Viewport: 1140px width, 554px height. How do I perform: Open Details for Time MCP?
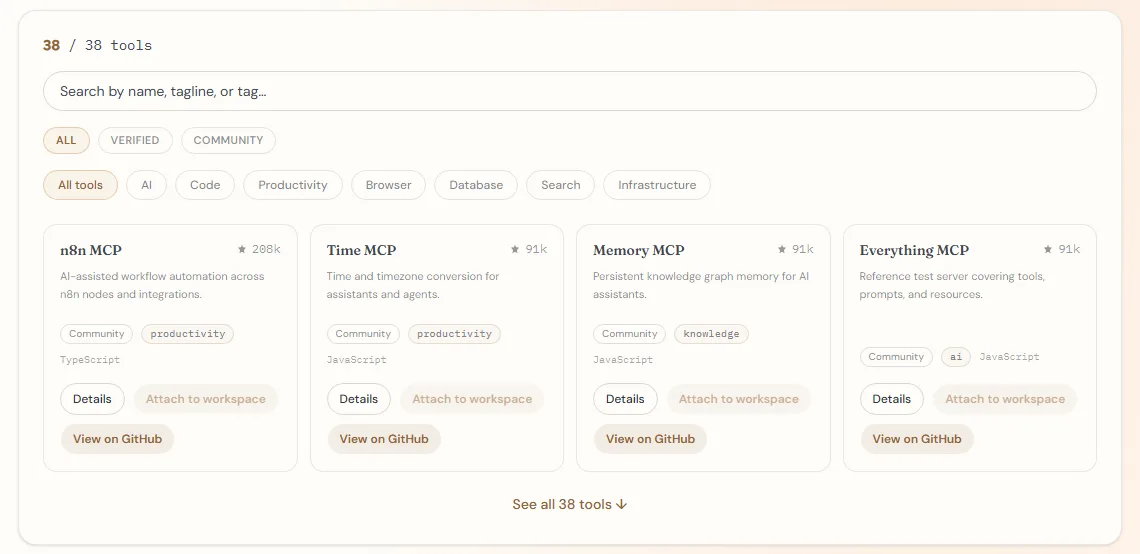click(x=358, y=399)
